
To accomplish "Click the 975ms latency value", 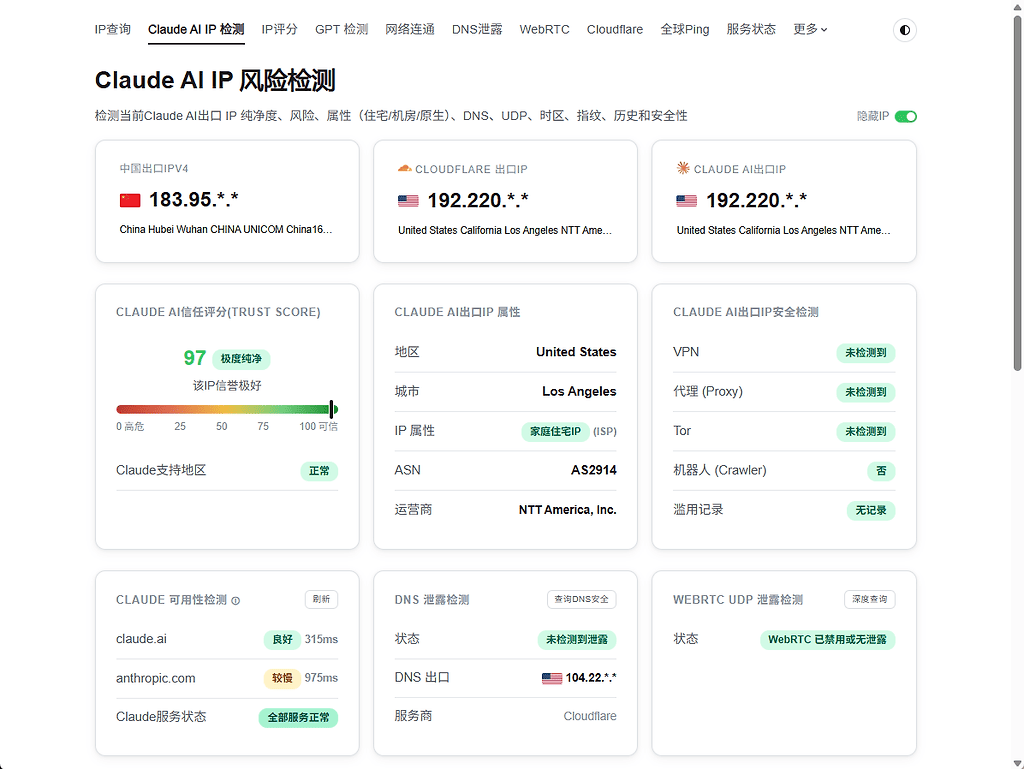I will [321, 678].
